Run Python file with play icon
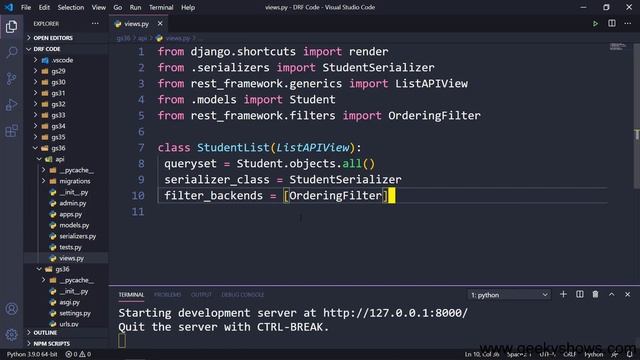This screenshot has width=640, height=360. click(x=596, y=24)
